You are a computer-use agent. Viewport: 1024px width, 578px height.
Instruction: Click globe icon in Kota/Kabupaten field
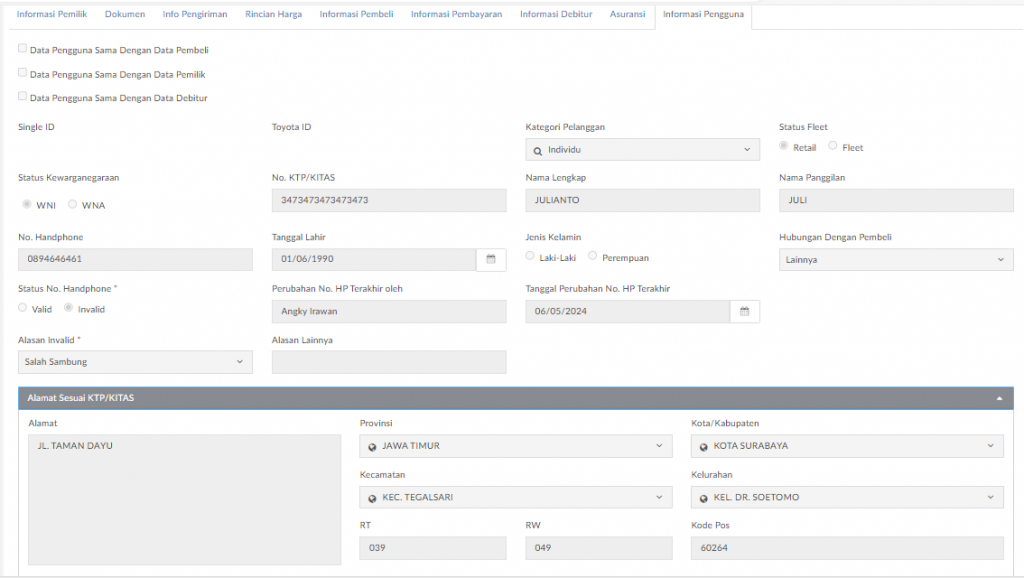703,447
